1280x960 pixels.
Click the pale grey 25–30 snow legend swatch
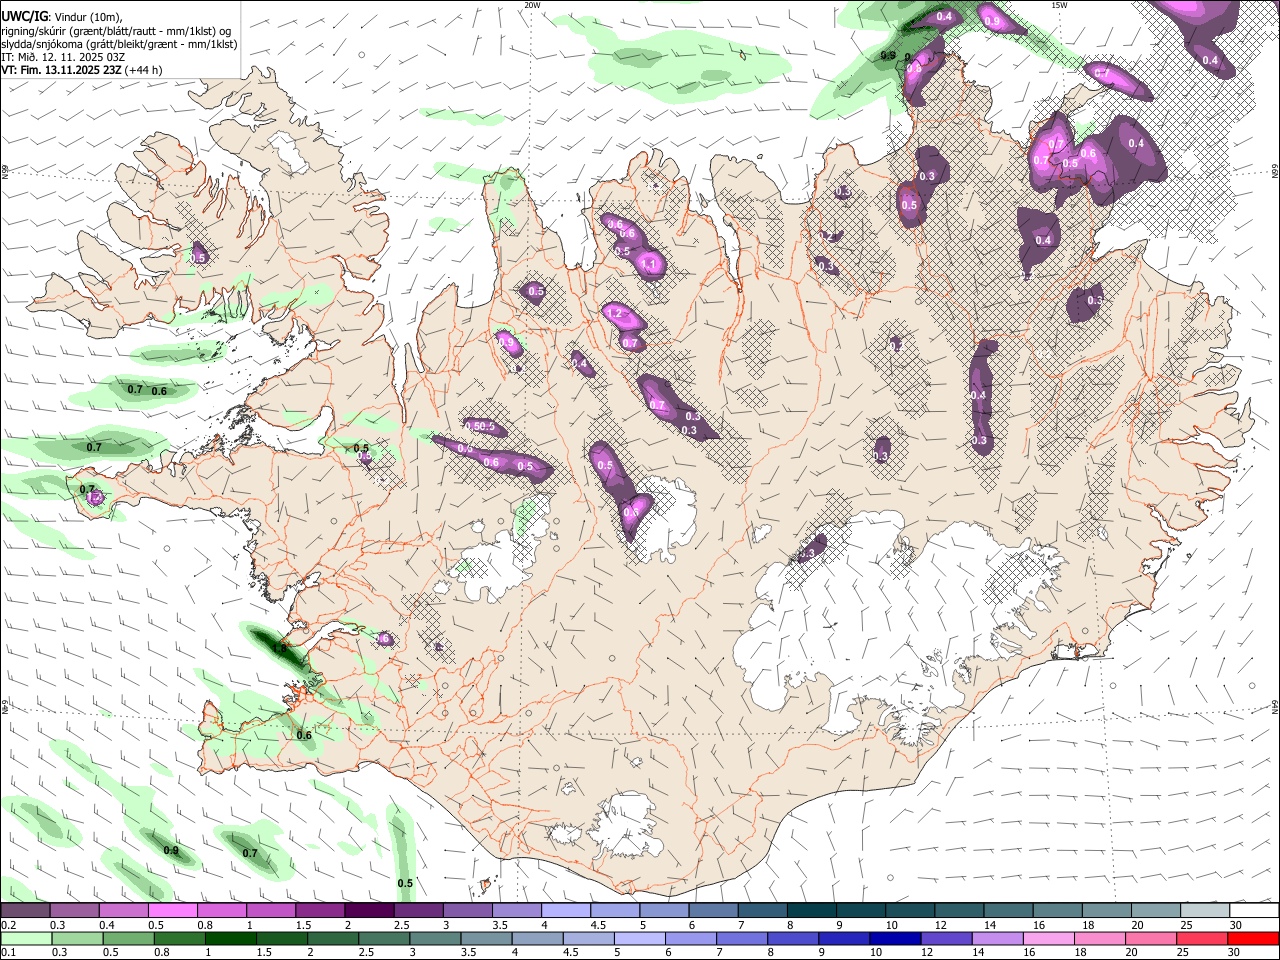1205,911
